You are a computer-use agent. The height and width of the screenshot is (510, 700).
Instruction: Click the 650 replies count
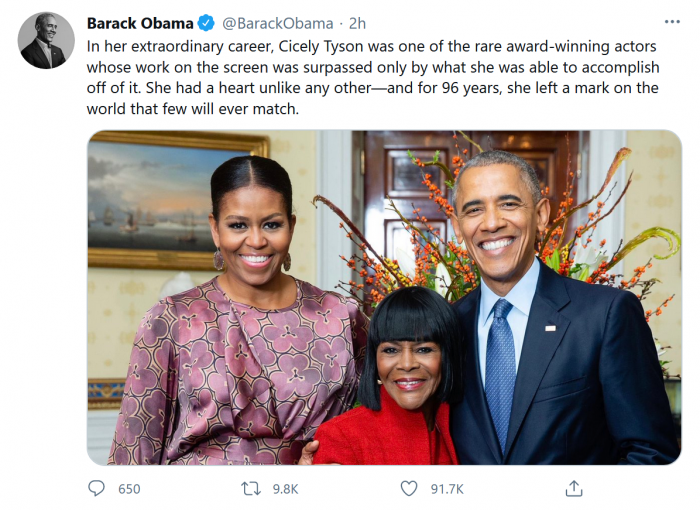coord(129,489)
